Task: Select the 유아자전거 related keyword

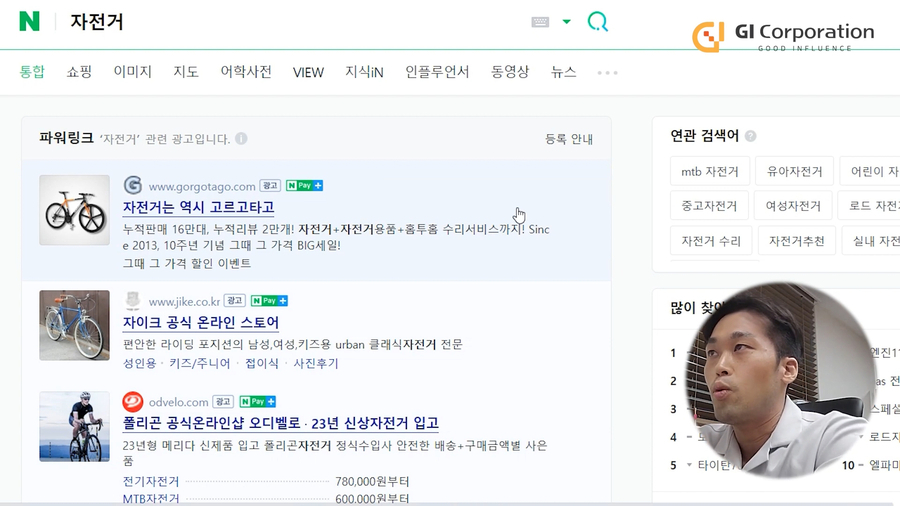Action: (794, 171)
